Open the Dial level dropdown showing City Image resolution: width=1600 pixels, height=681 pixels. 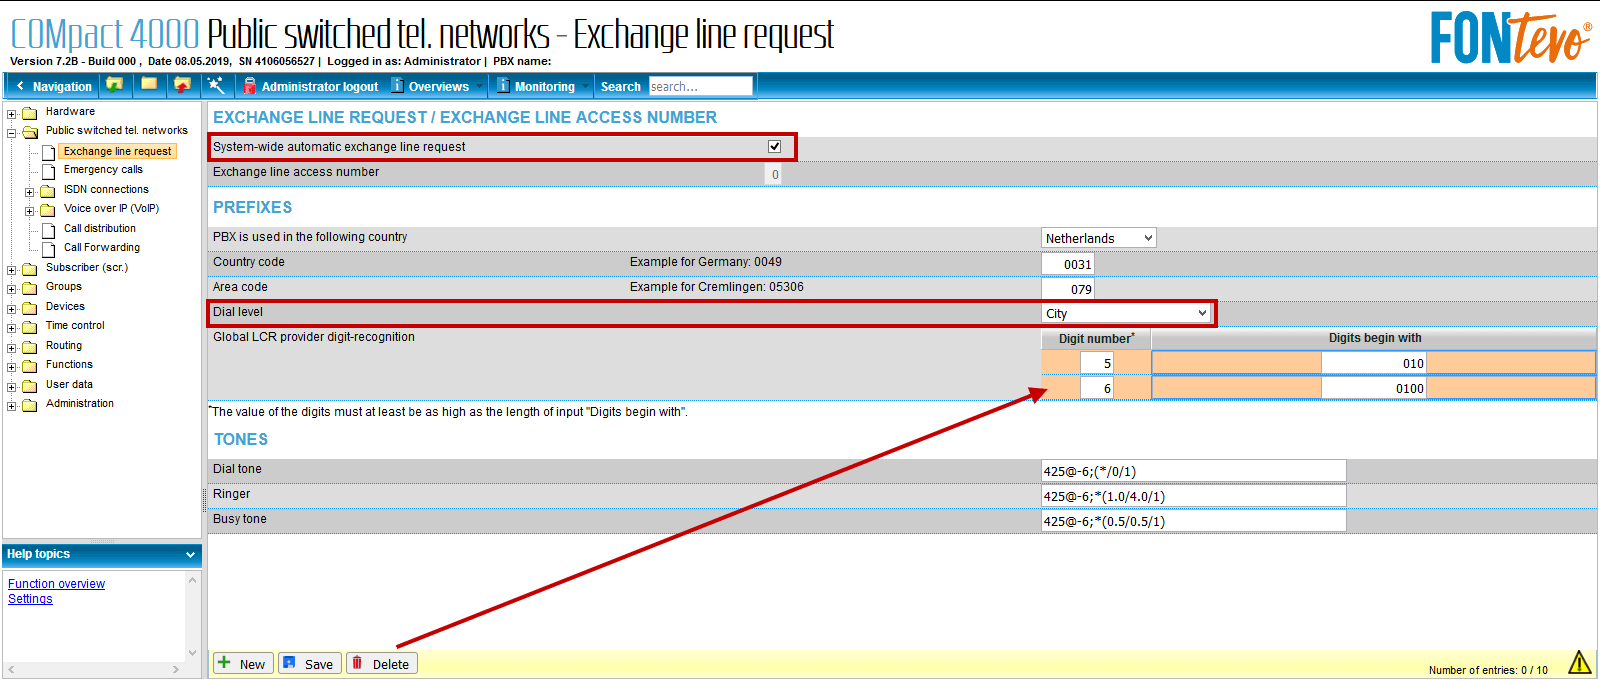(x=1126, y=313)
